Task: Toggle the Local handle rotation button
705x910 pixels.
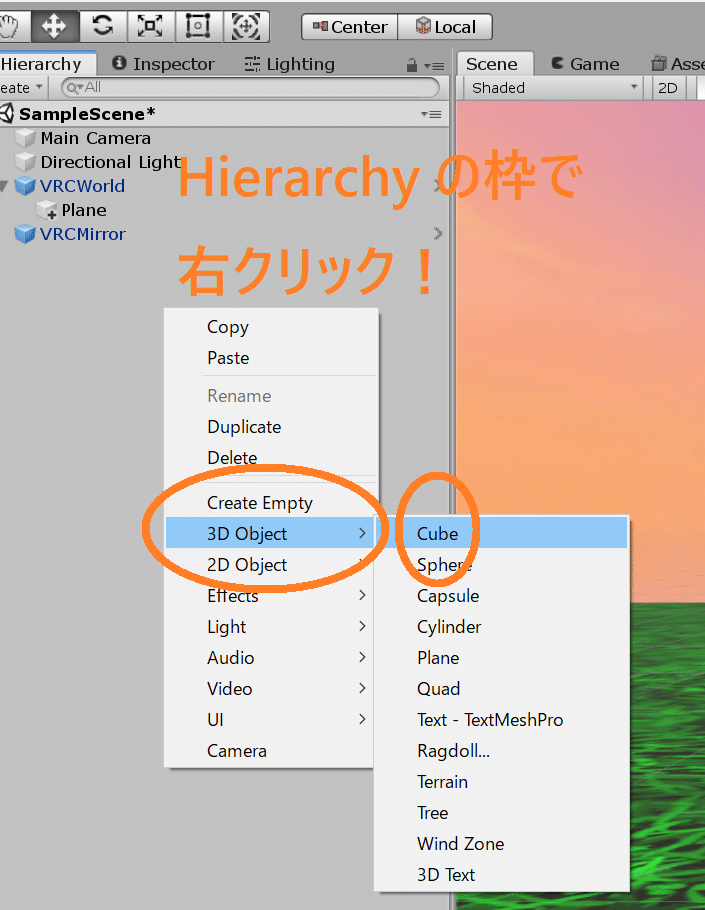Action: 445,27
